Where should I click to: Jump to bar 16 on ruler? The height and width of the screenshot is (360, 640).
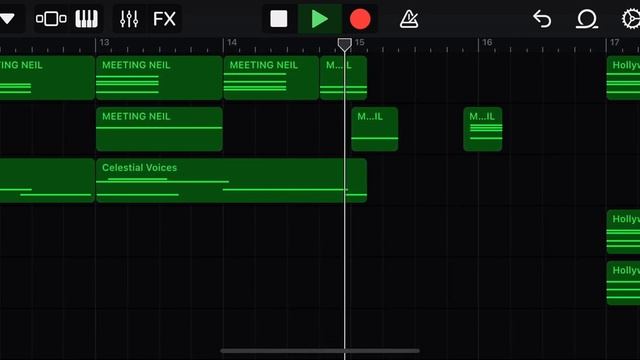point(487,42)
